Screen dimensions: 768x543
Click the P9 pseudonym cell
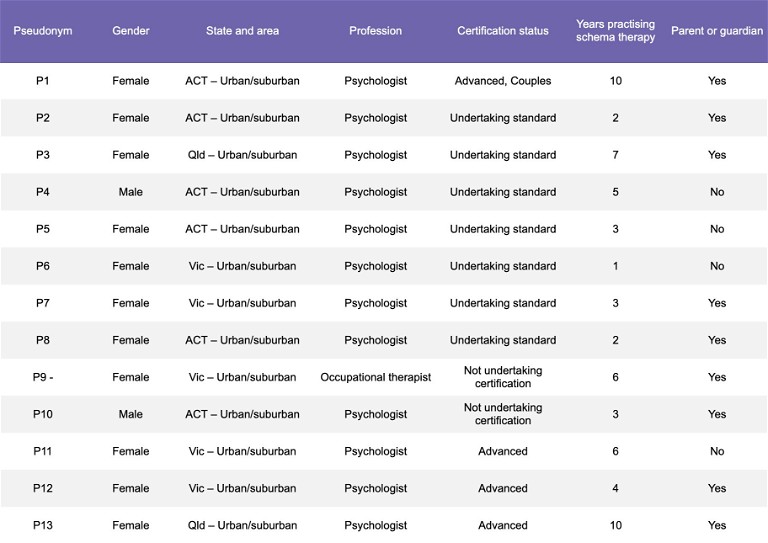[x=43, y=377]
